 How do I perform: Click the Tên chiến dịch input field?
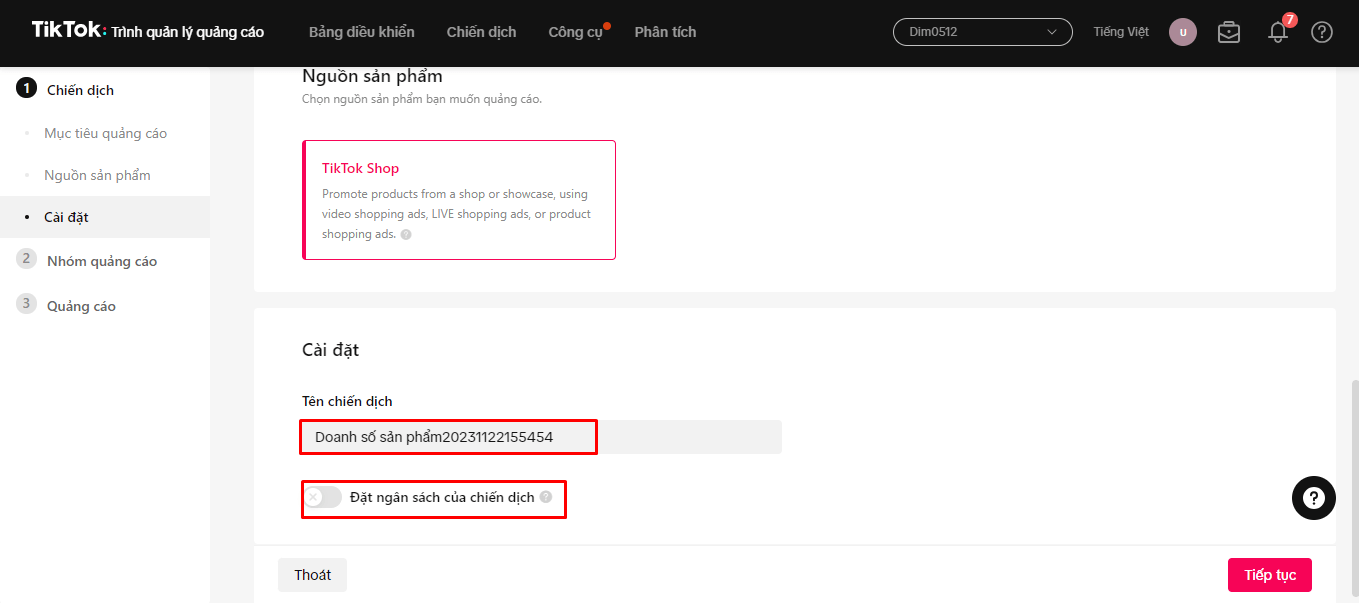(542, 437)
